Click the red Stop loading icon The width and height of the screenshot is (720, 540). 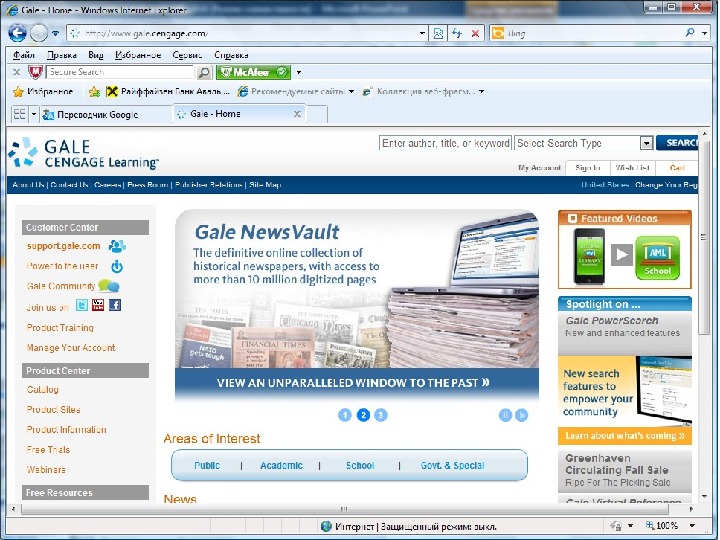tap(475, 34)
